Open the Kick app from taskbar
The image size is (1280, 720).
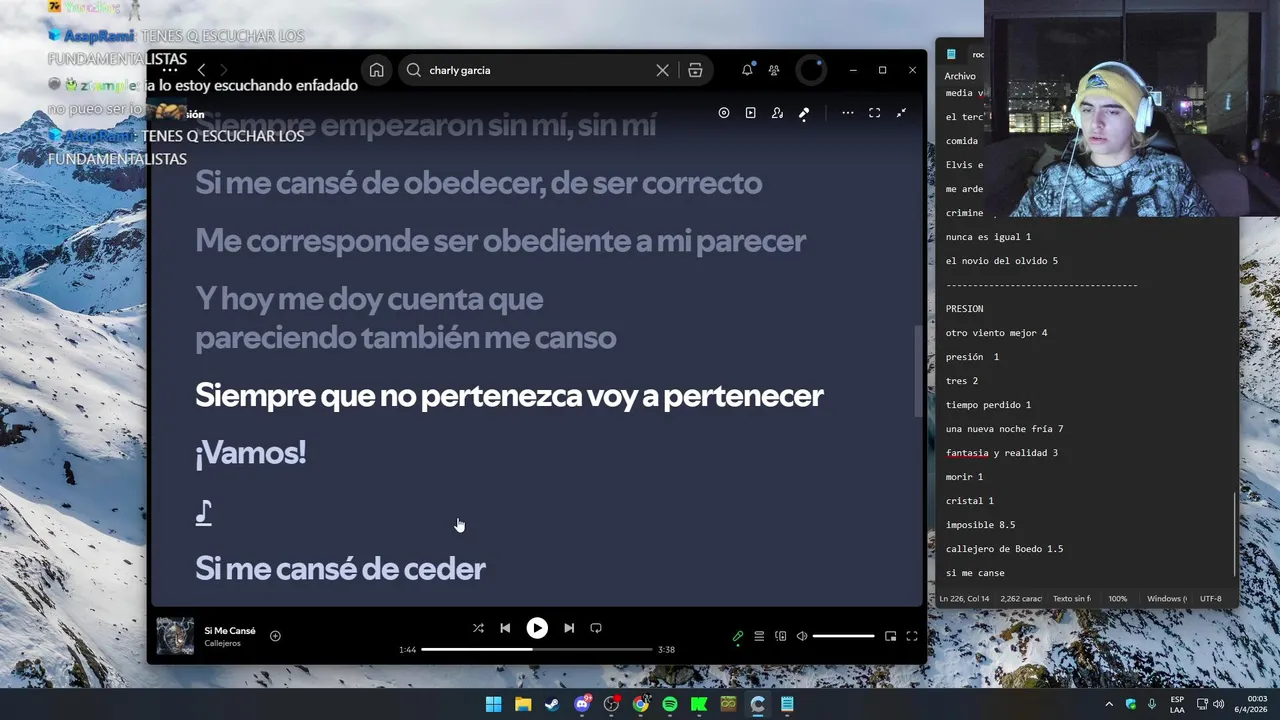click(x=699, y=704)
